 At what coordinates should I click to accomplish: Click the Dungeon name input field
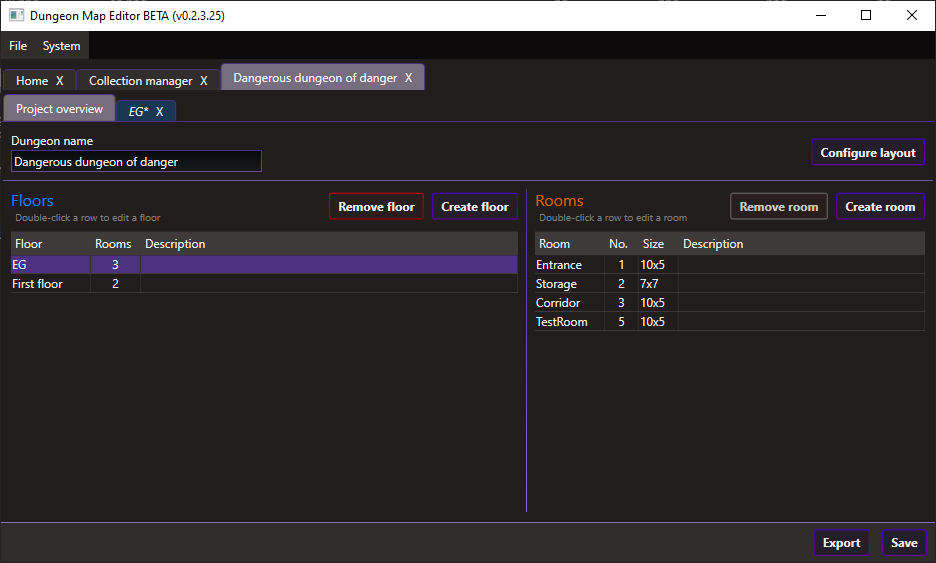[136, 161]
